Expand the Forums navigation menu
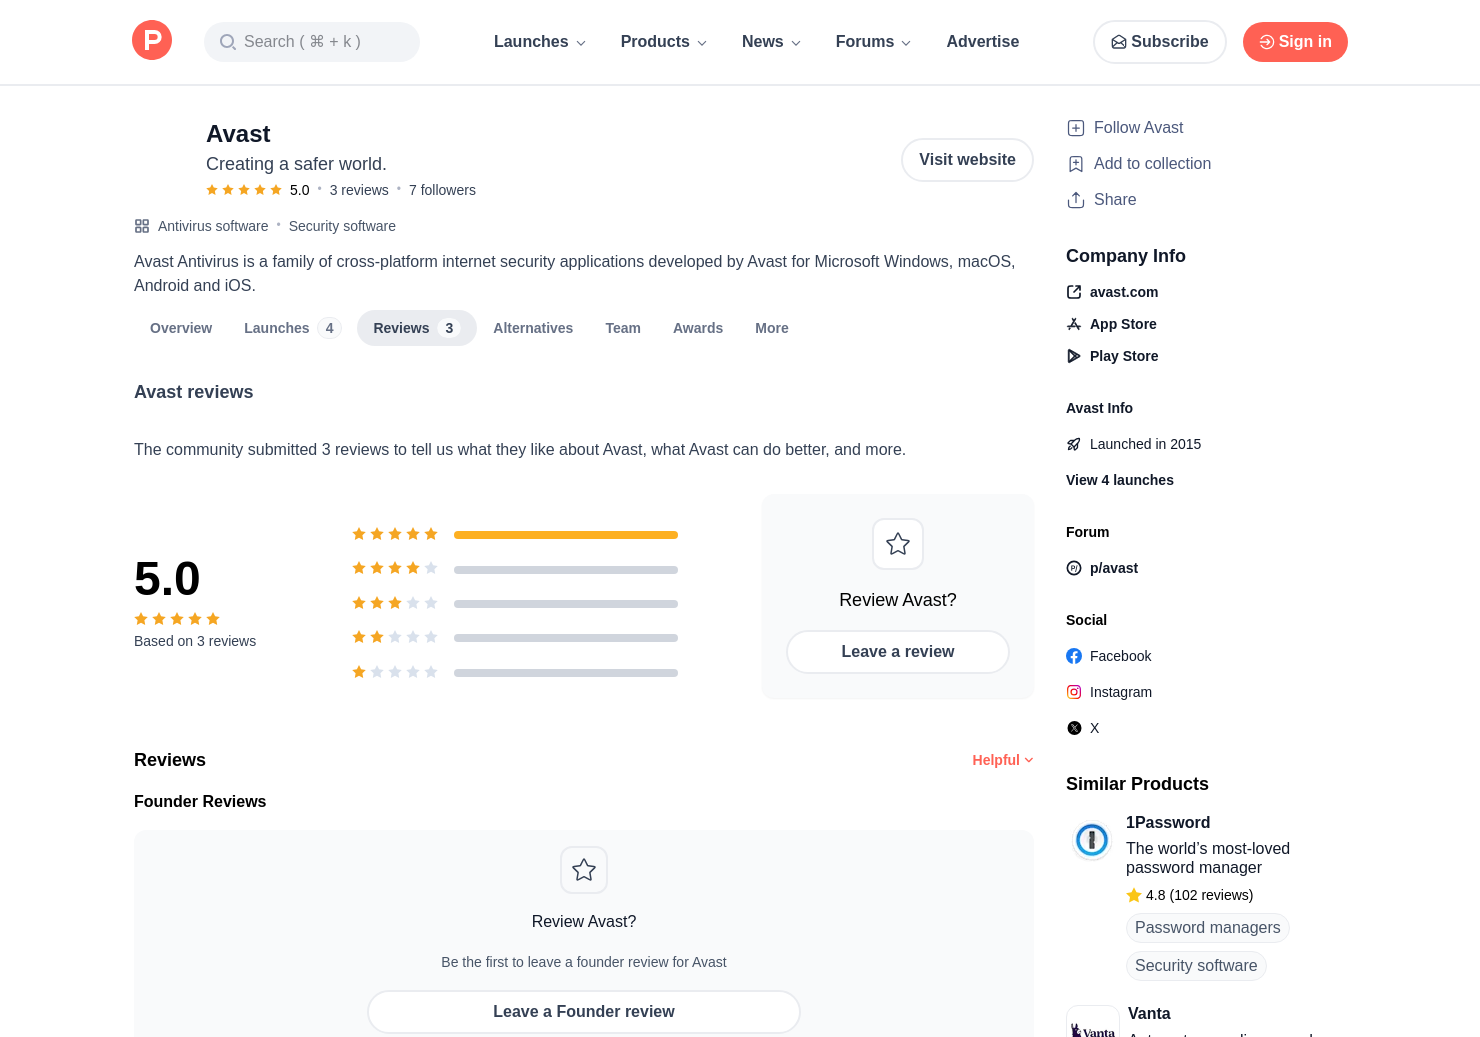This screenshot has width=1480, height=1037. coord(873,42)
